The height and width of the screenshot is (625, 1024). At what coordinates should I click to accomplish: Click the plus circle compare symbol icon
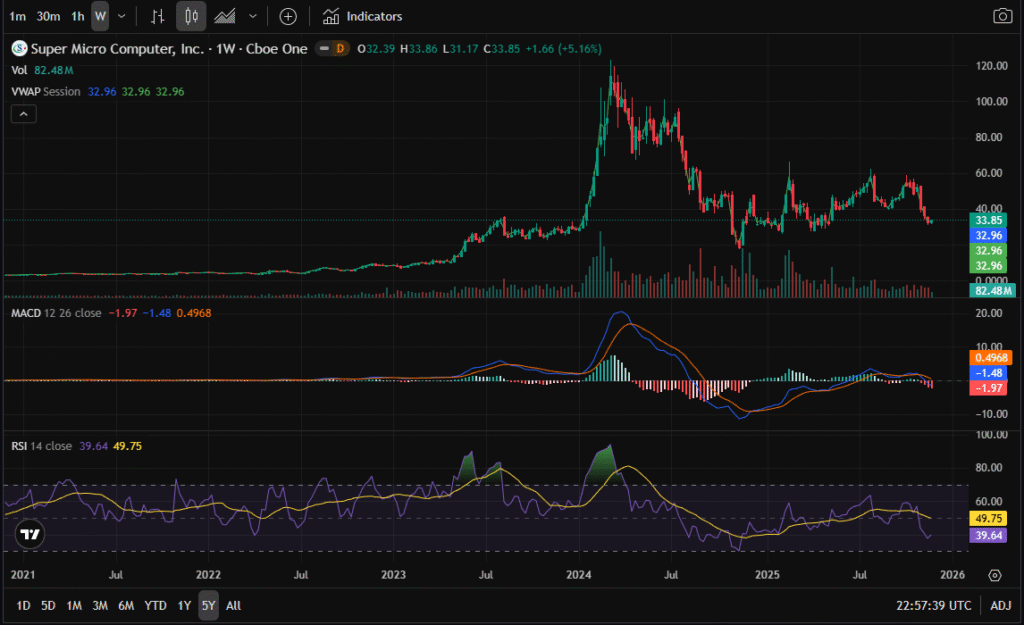coord(288,16)
